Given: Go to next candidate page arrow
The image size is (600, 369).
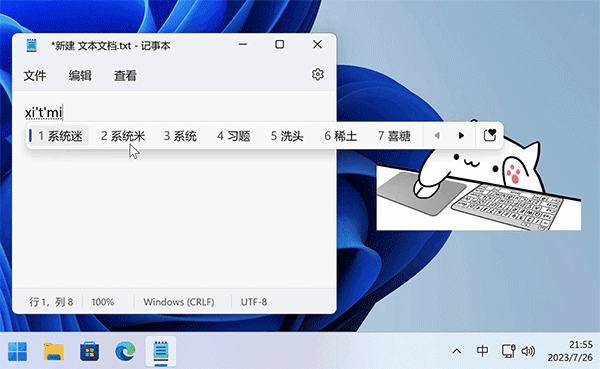Looking at the screenshot, I should [x=461, y=136].
